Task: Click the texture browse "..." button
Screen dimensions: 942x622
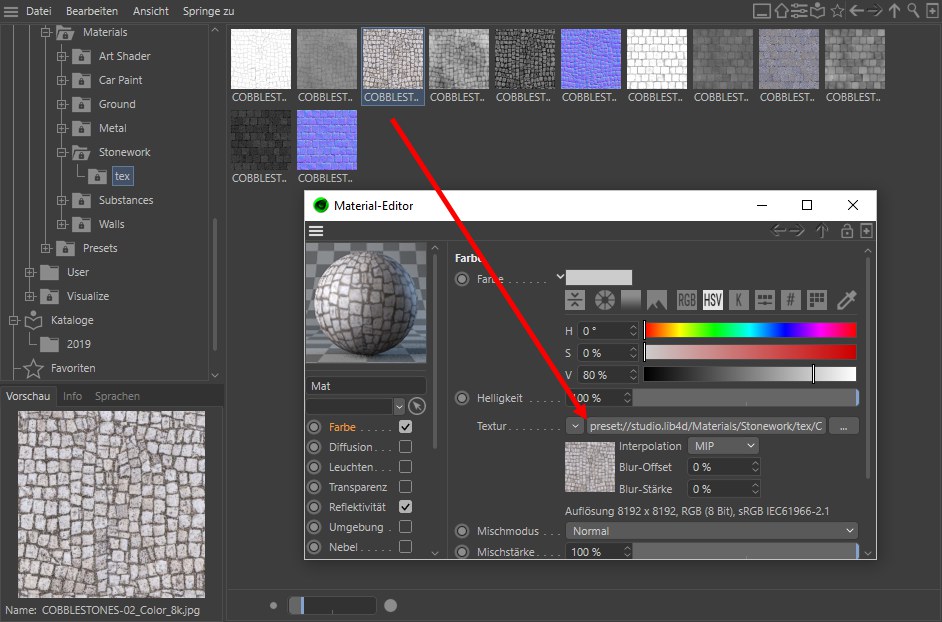Action: [844, 426]
